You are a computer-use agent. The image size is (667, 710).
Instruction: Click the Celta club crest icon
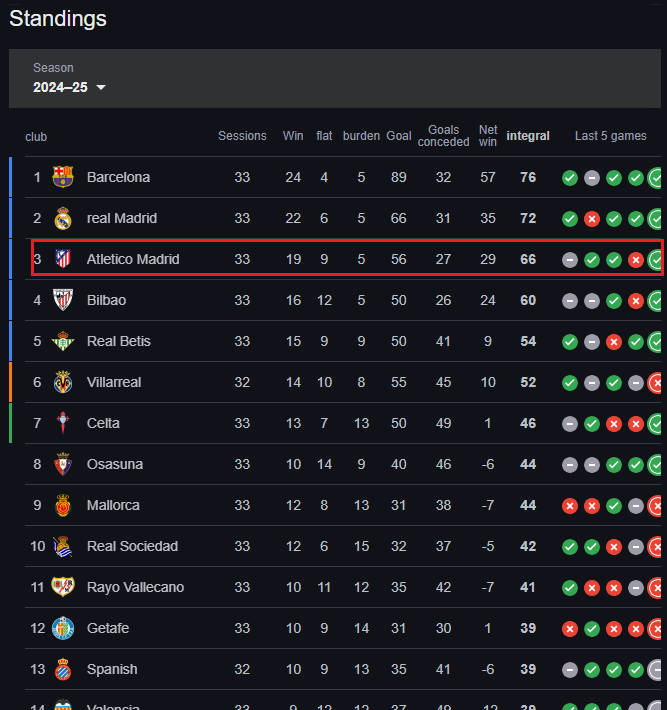(62, 422)
